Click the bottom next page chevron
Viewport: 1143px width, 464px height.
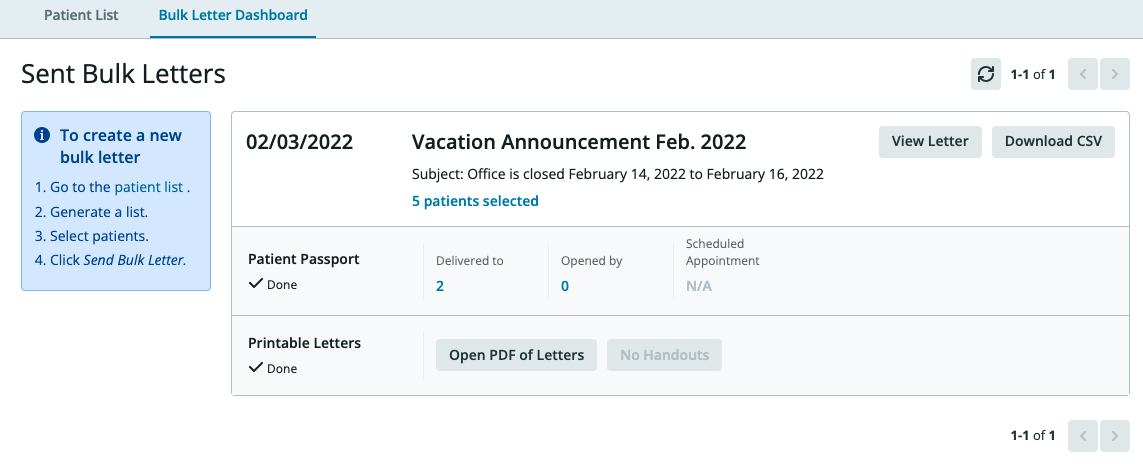coord(1114,435)
